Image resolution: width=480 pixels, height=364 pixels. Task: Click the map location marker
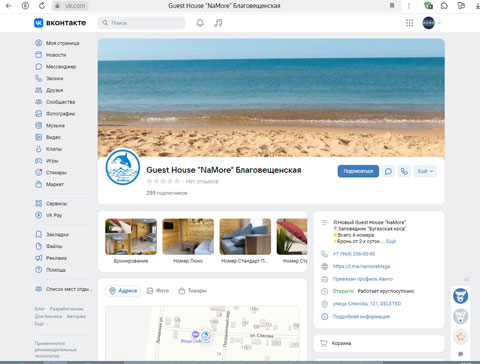click(x=206, y=336)
